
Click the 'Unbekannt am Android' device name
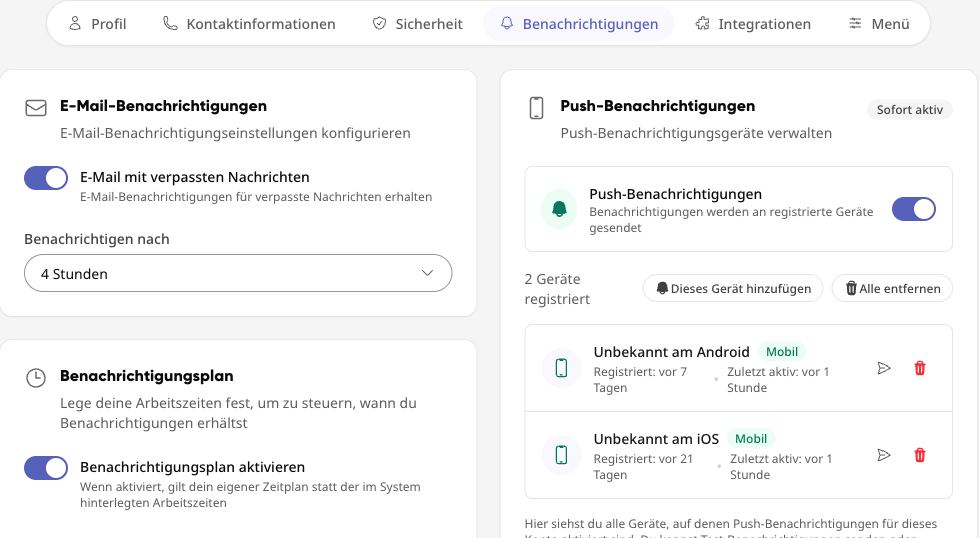[x=671, y=352]
